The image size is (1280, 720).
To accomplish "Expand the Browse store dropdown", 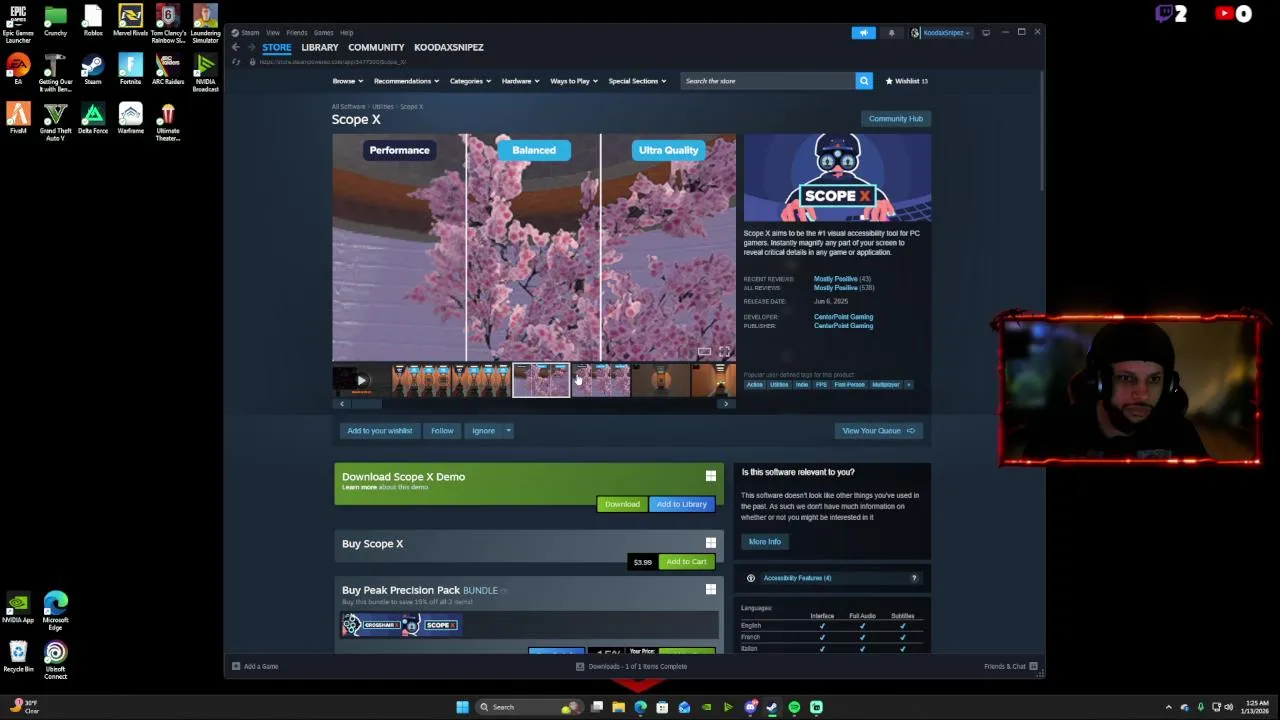I will click(347, 81).
